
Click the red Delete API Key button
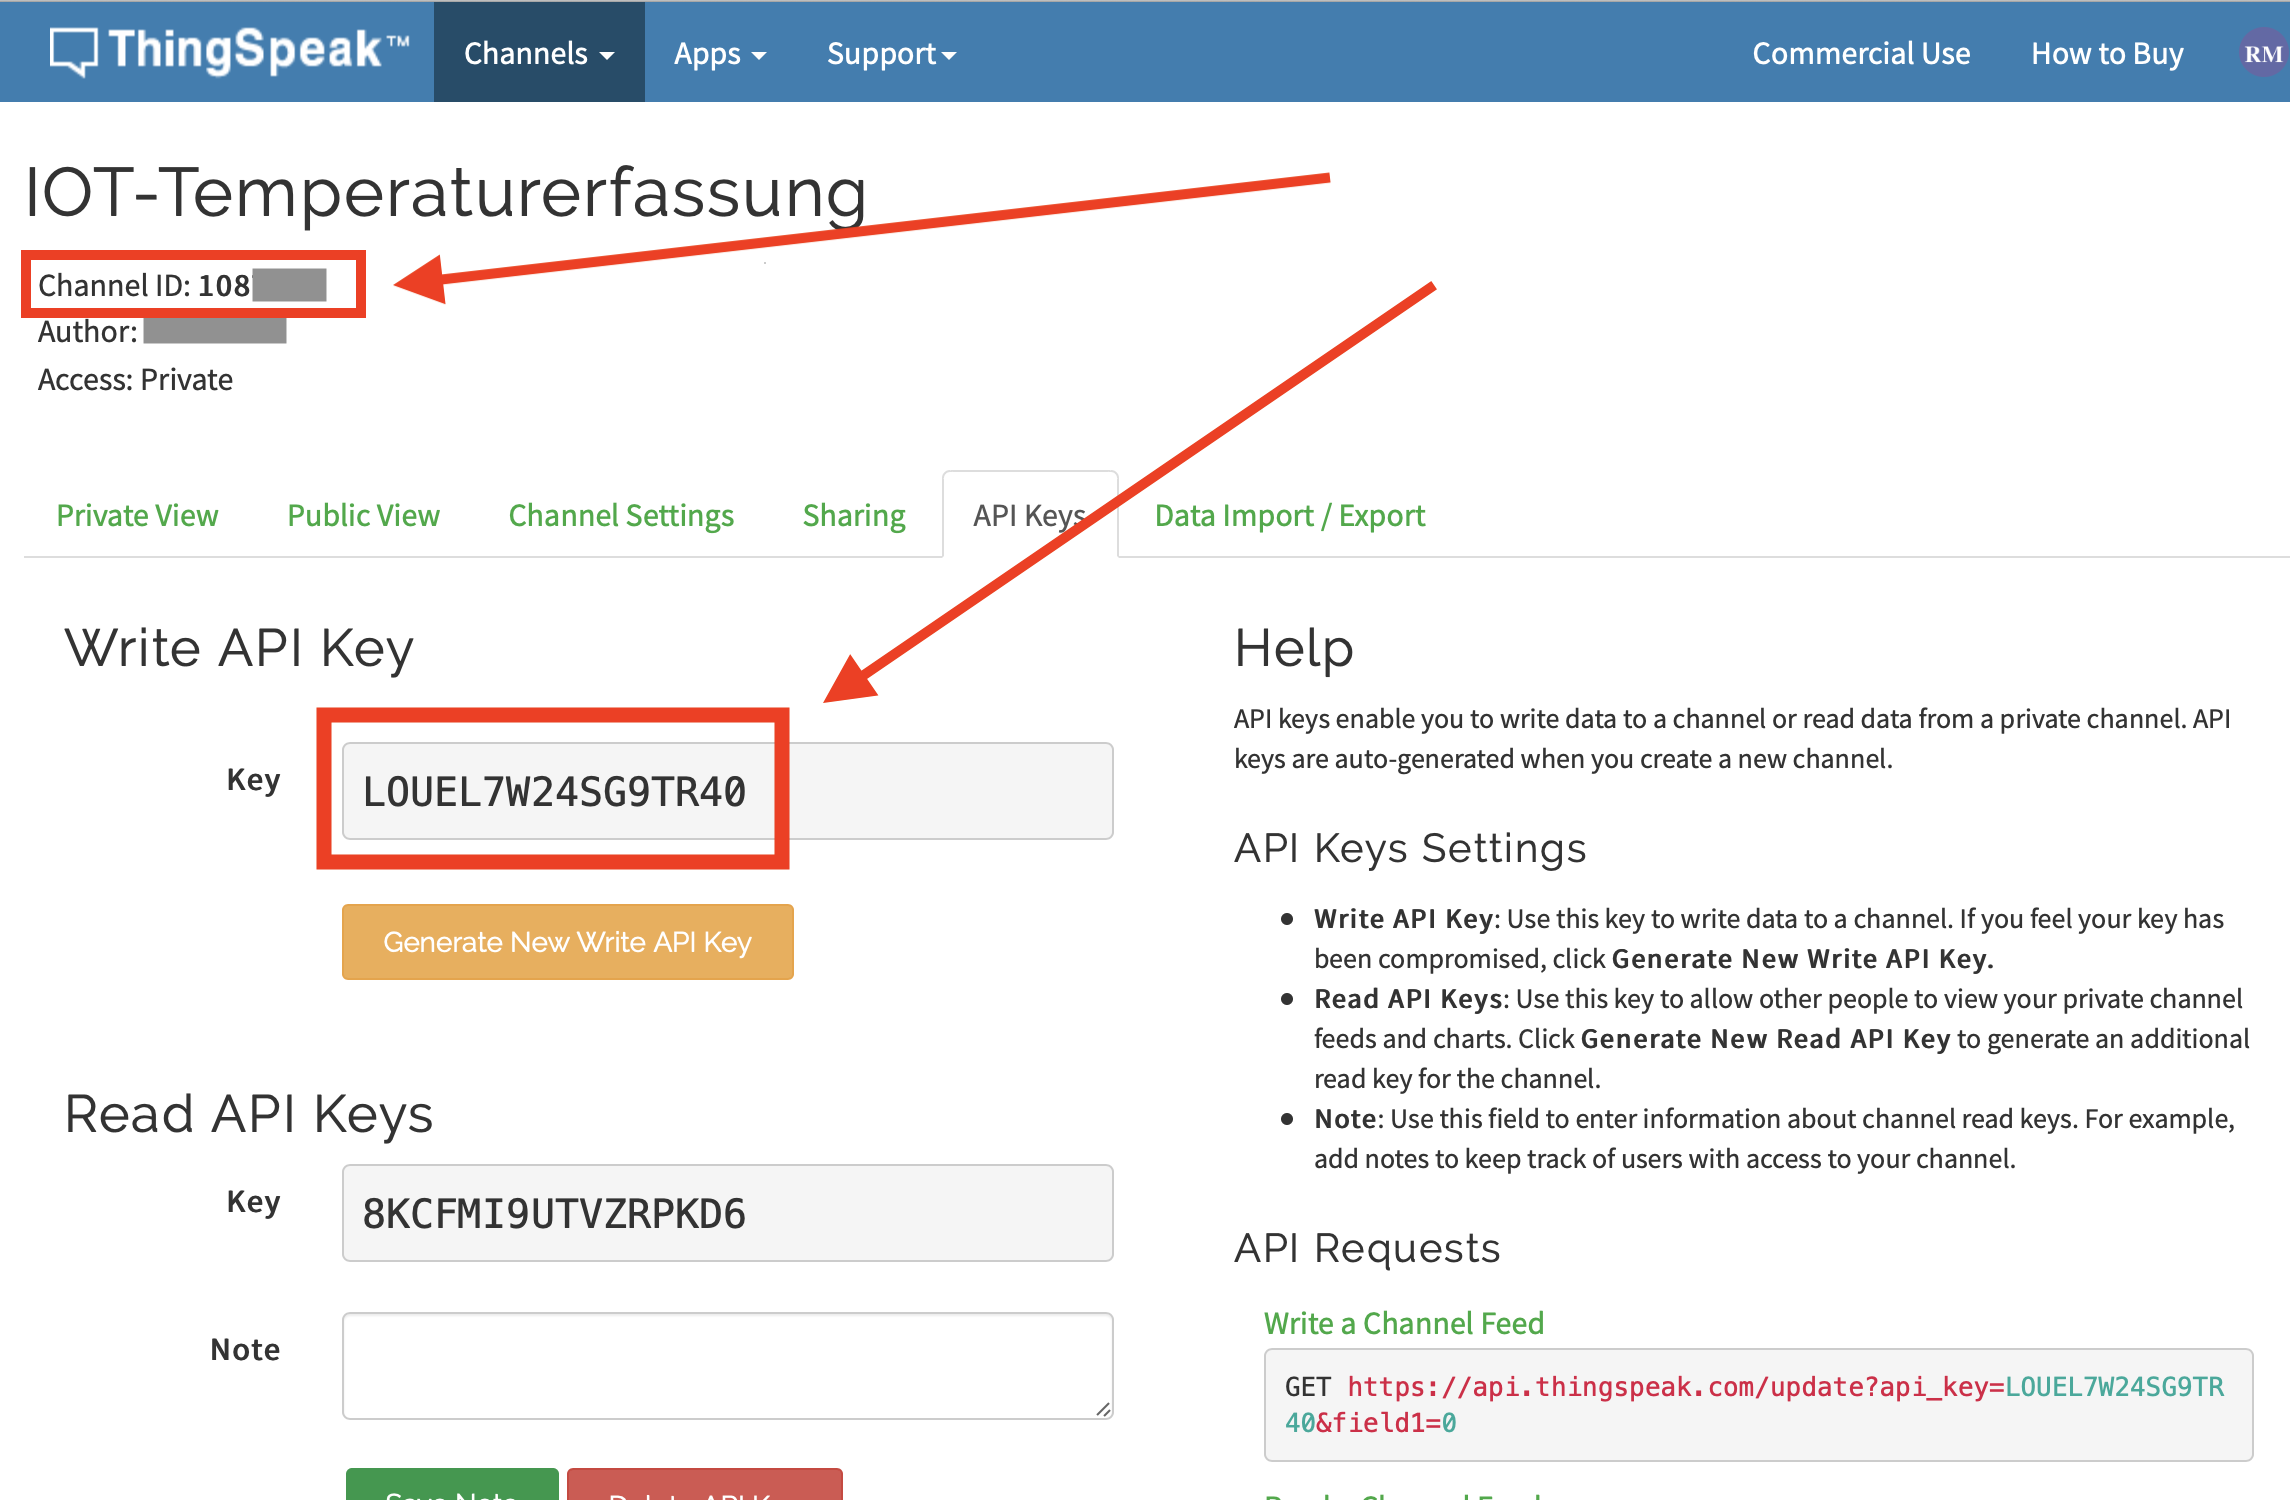point(704,1487)
